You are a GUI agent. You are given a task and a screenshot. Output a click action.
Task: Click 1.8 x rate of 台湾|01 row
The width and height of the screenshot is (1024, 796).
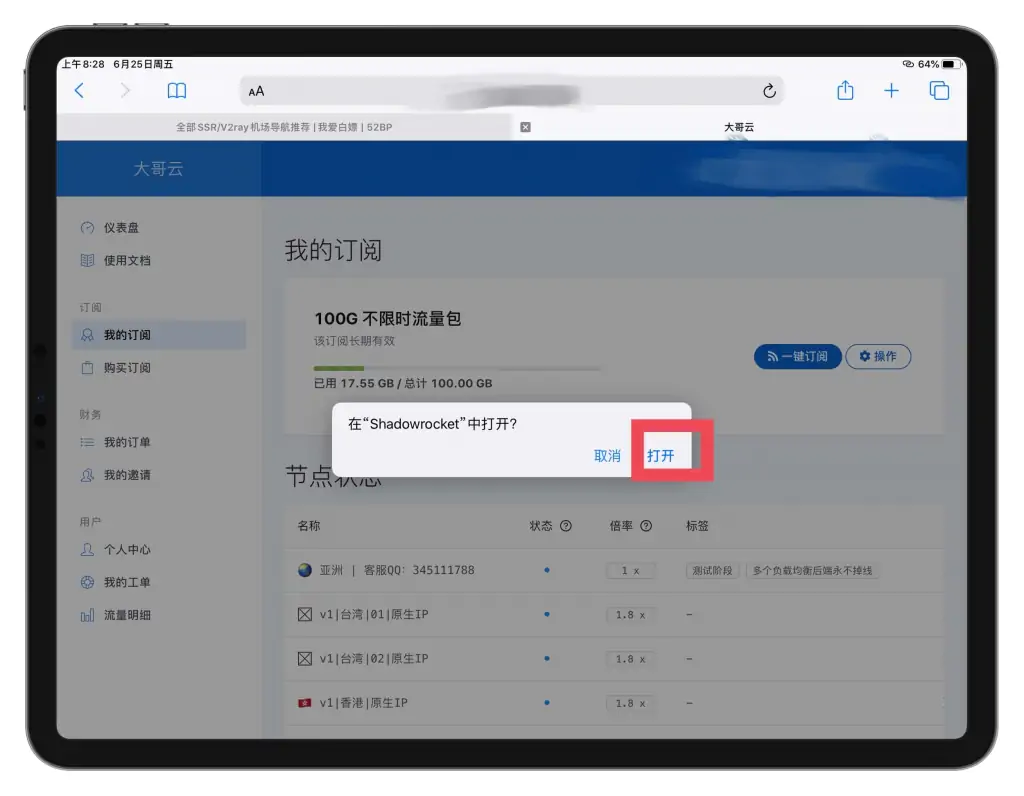point(630,615)
